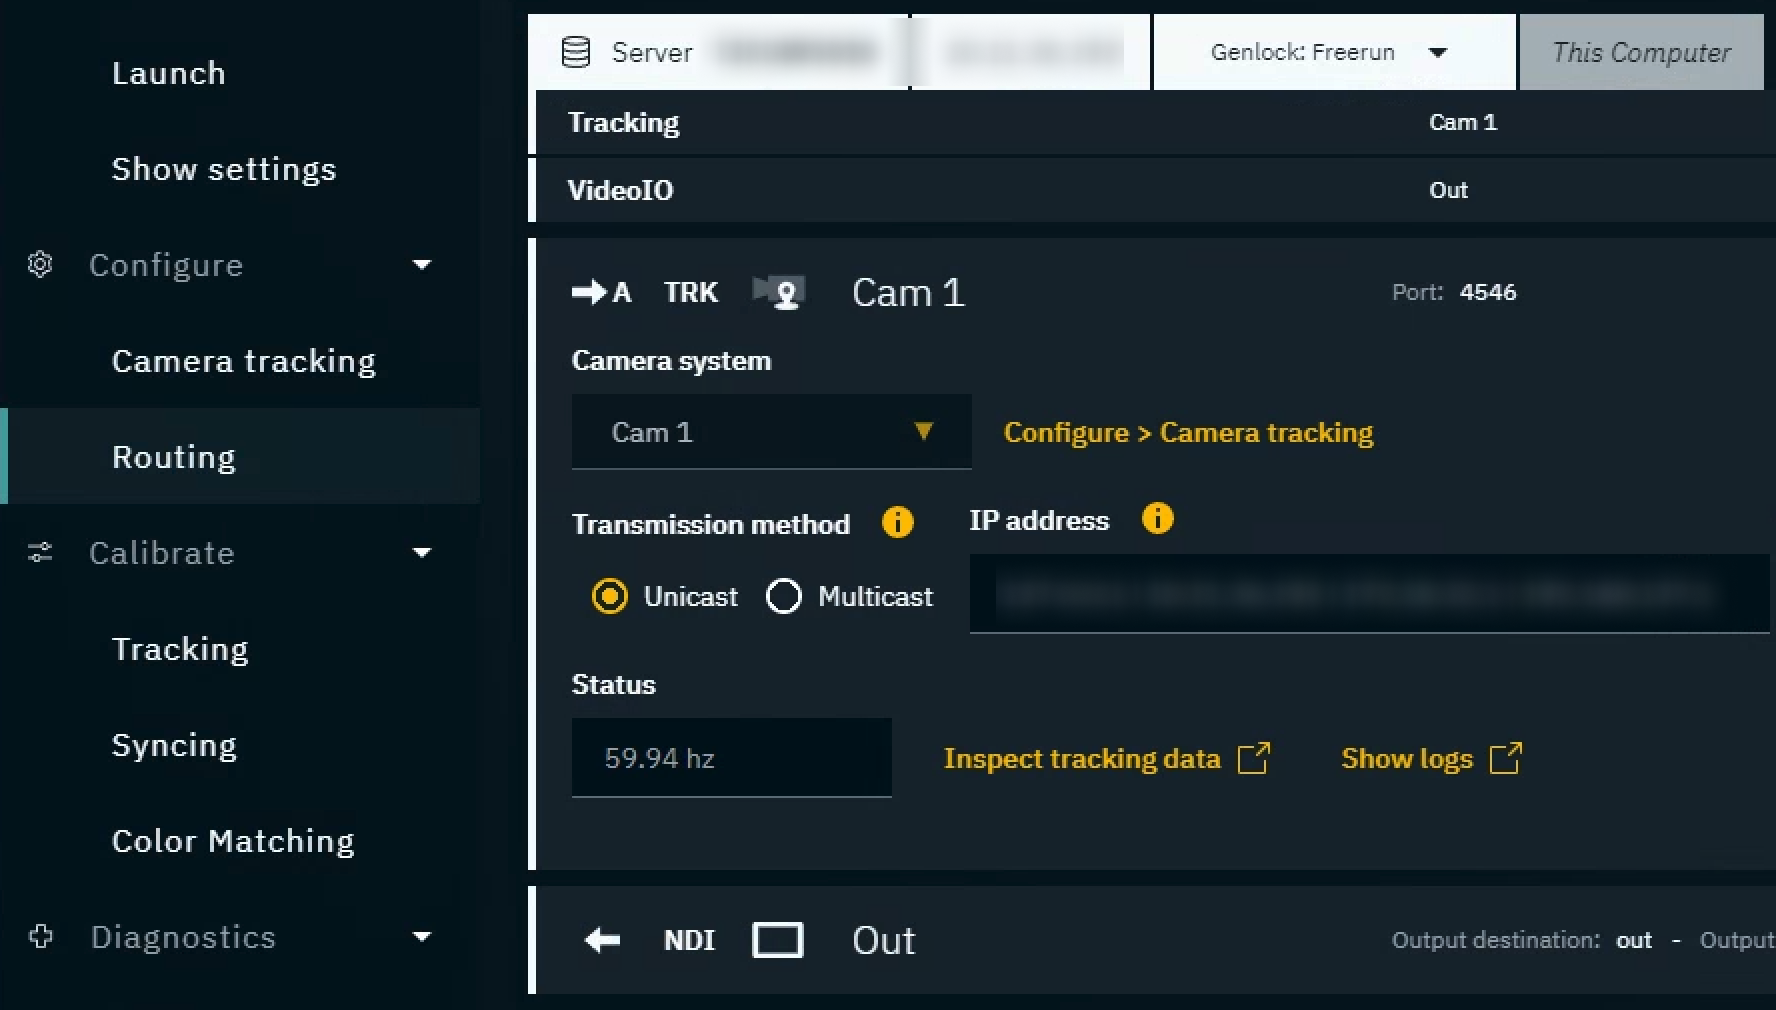Click the IP address input field
This screenshot has width=1776, height=1010.
[x=1368, y=594]
